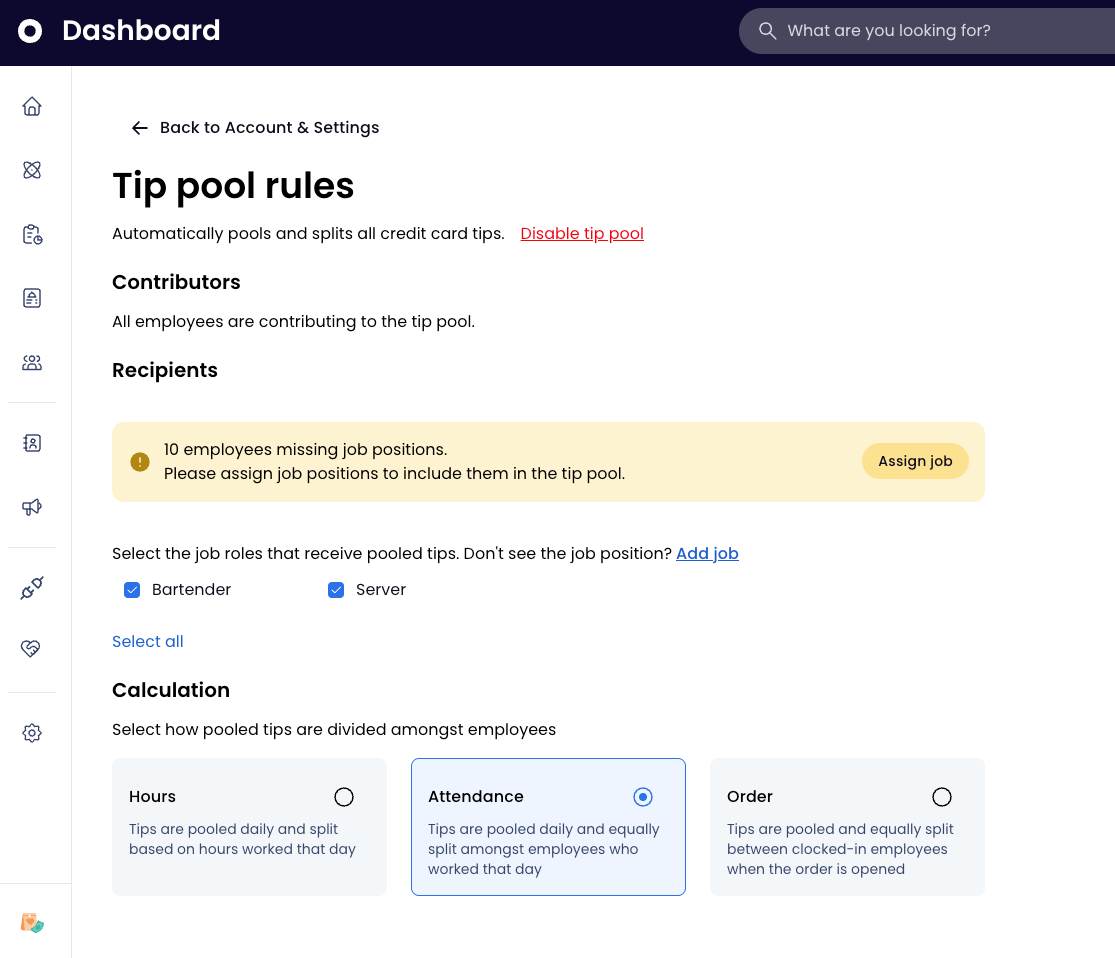Viewport: 1115px width, 958px height.
Task: Select the Hours calculation radio button
Action: click(x=344, y=797)
